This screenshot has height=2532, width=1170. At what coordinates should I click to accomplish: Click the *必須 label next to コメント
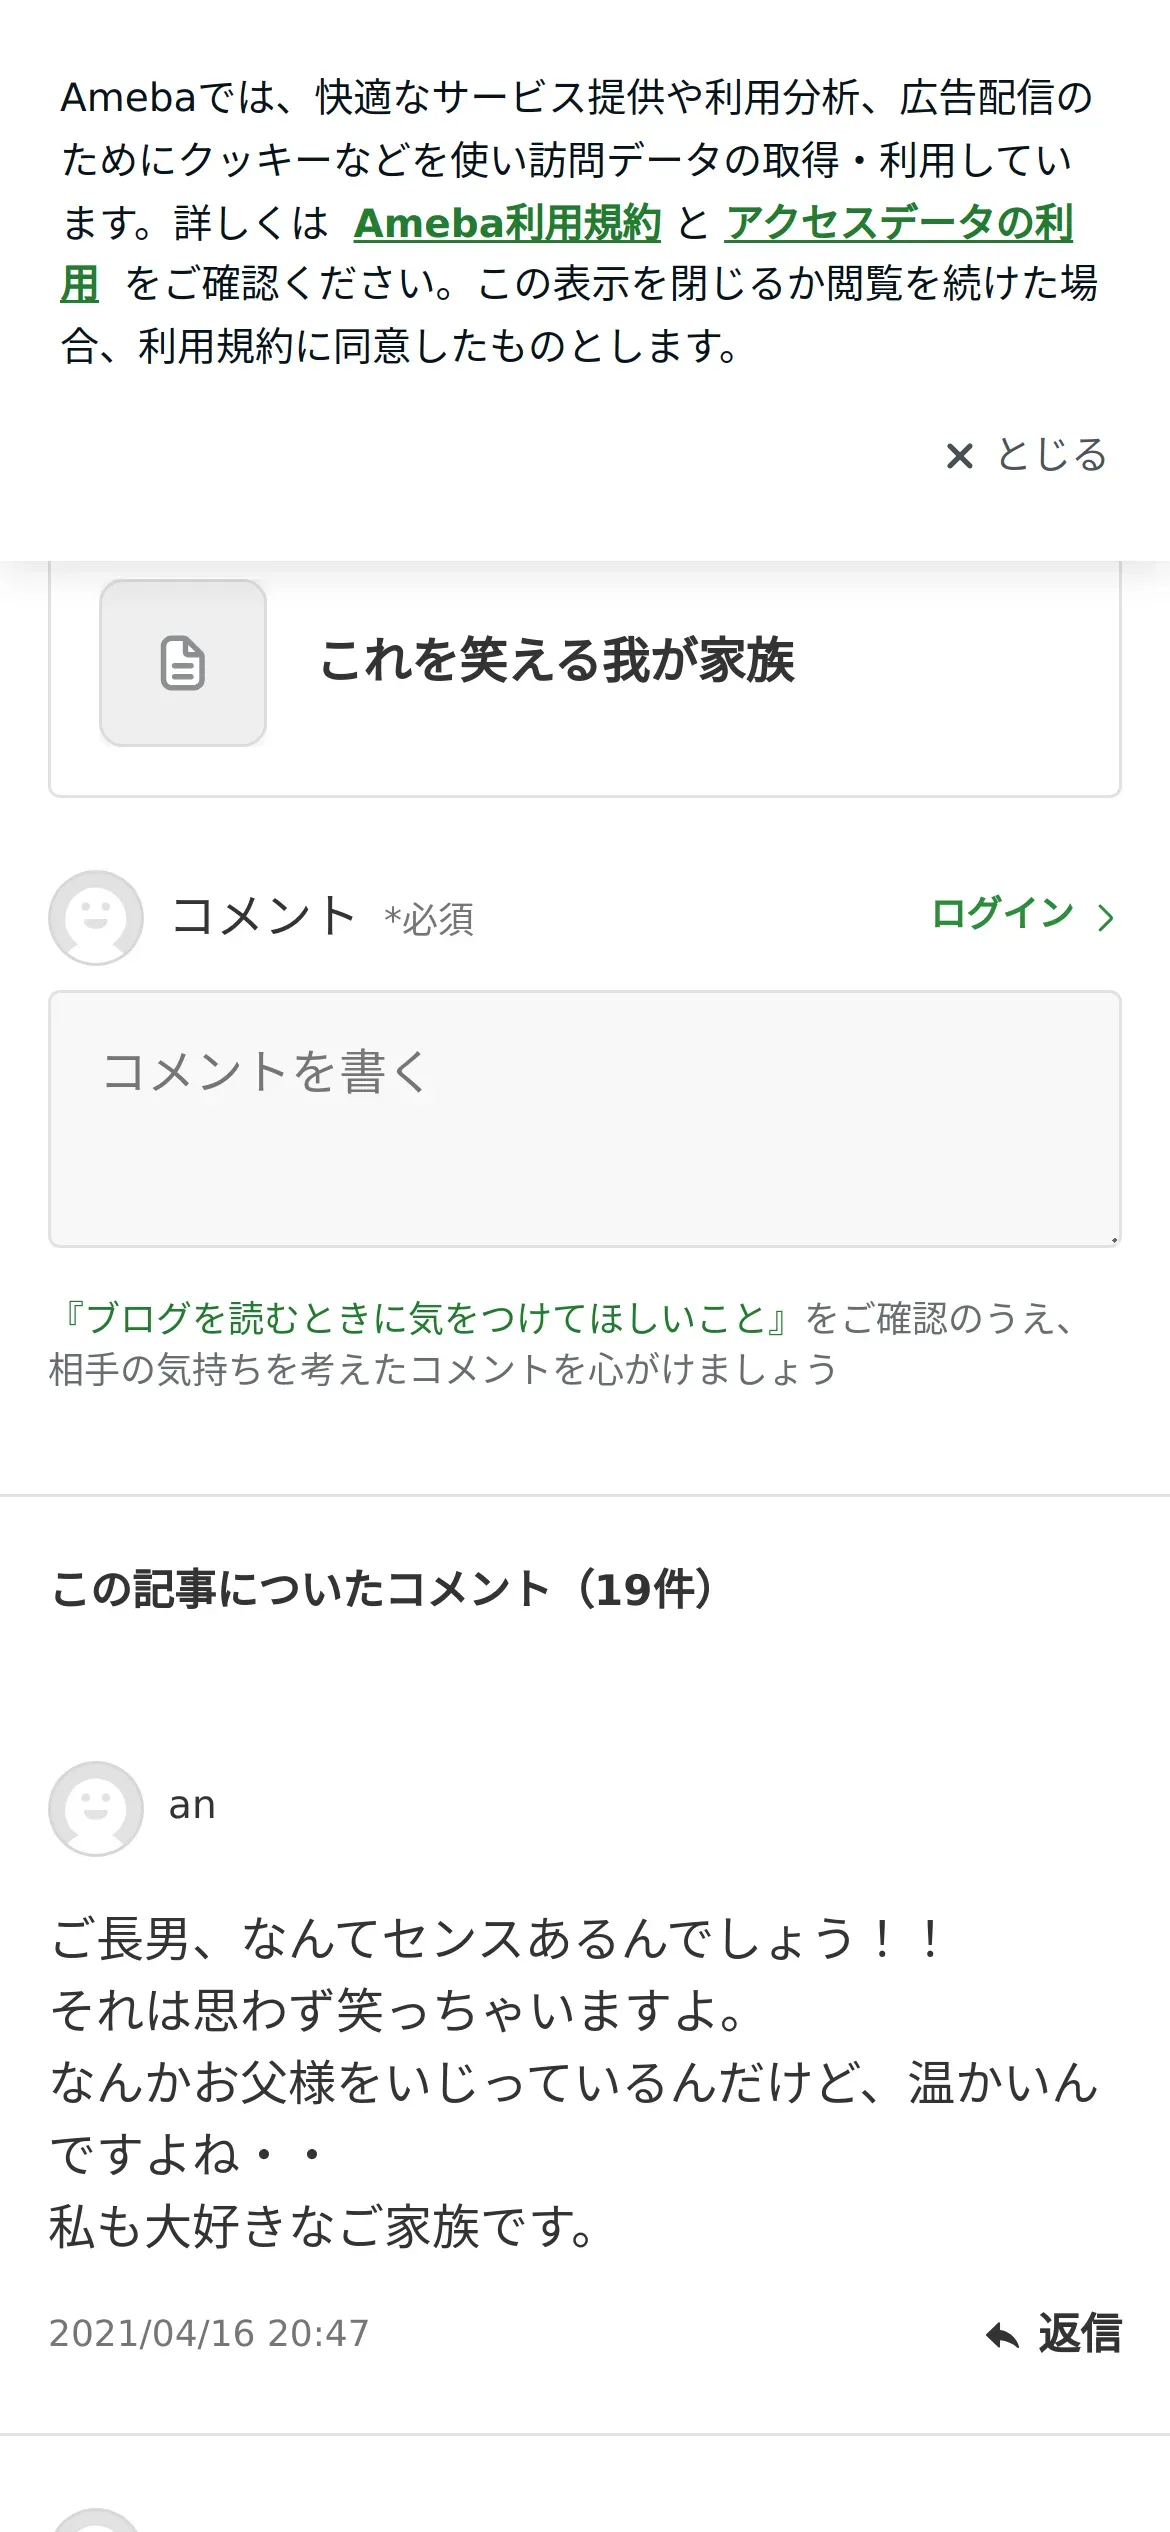coord(429,920)
